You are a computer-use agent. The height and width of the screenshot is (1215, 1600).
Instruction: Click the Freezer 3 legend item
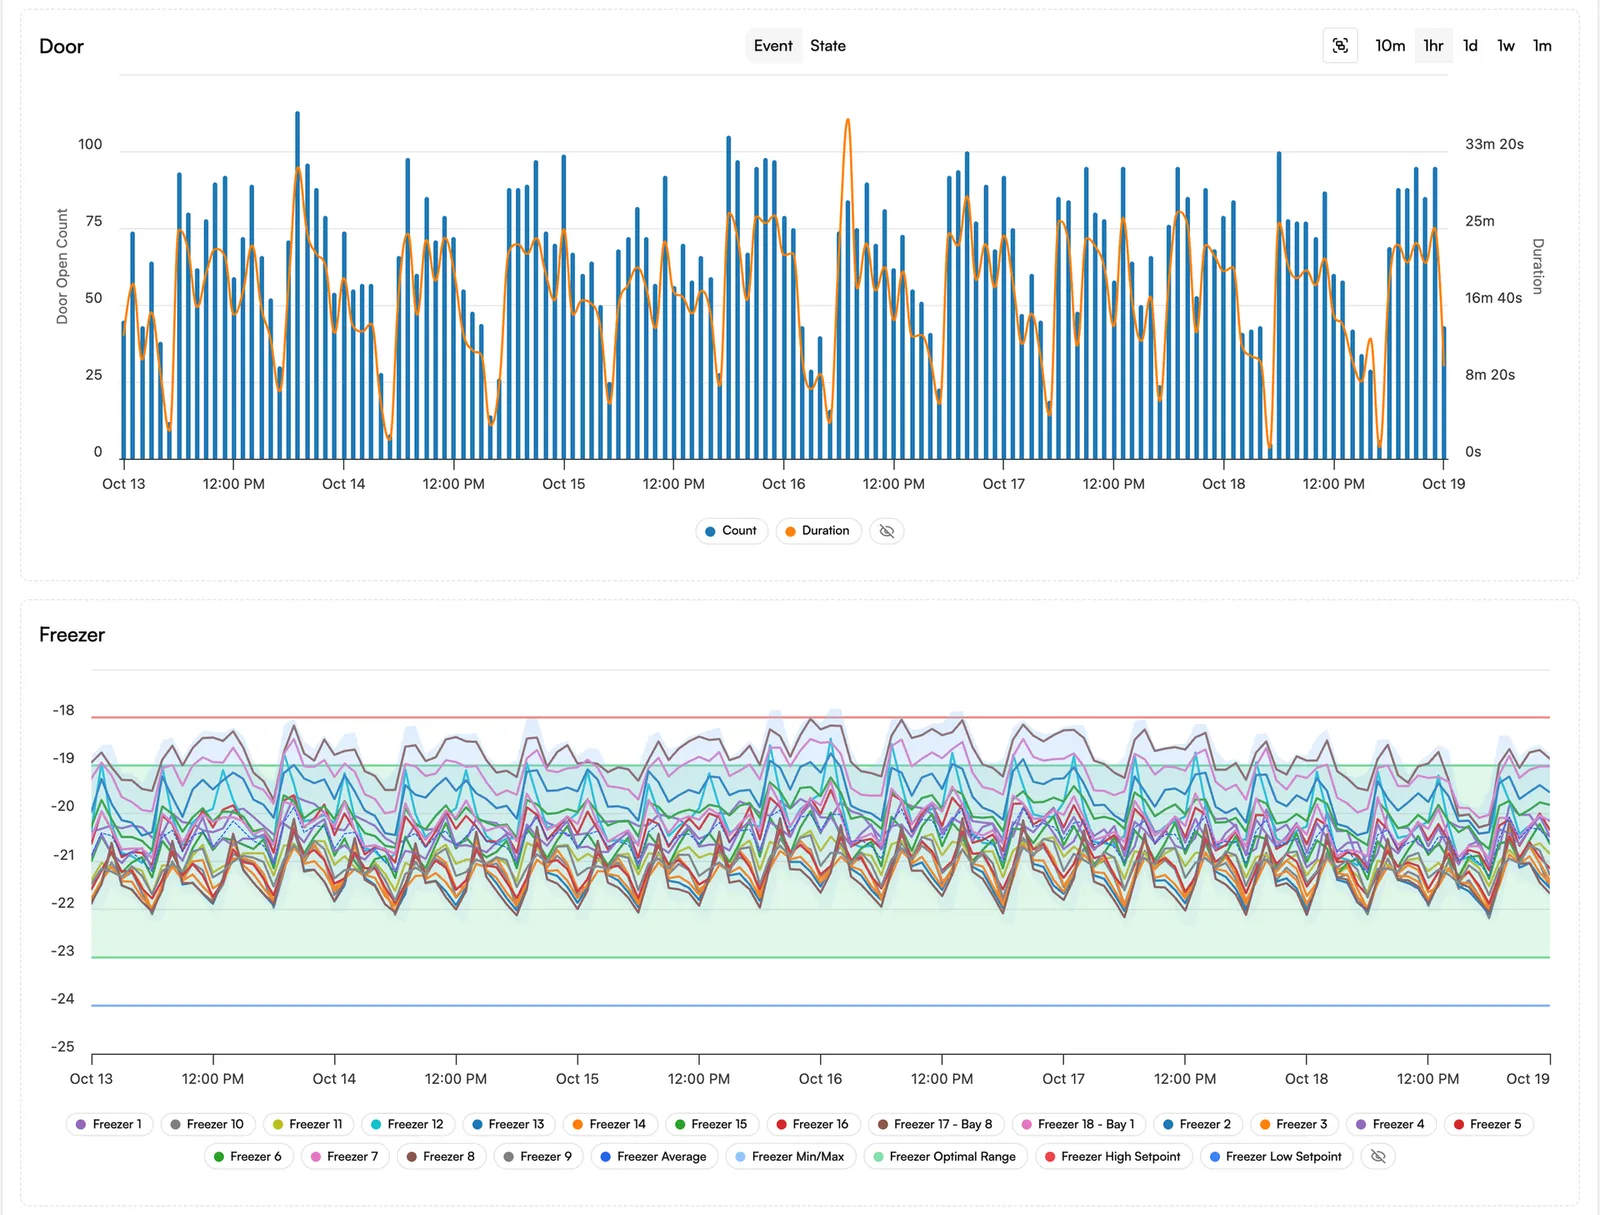coord(1294,1125)
